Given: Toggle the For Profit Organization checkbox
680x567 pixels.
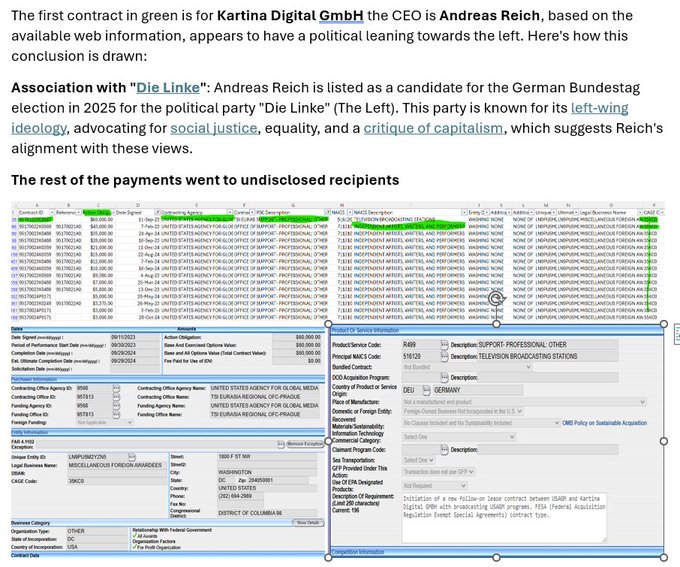Looking at the screenshot, I should pyautogui.click(x=136, y=548).
